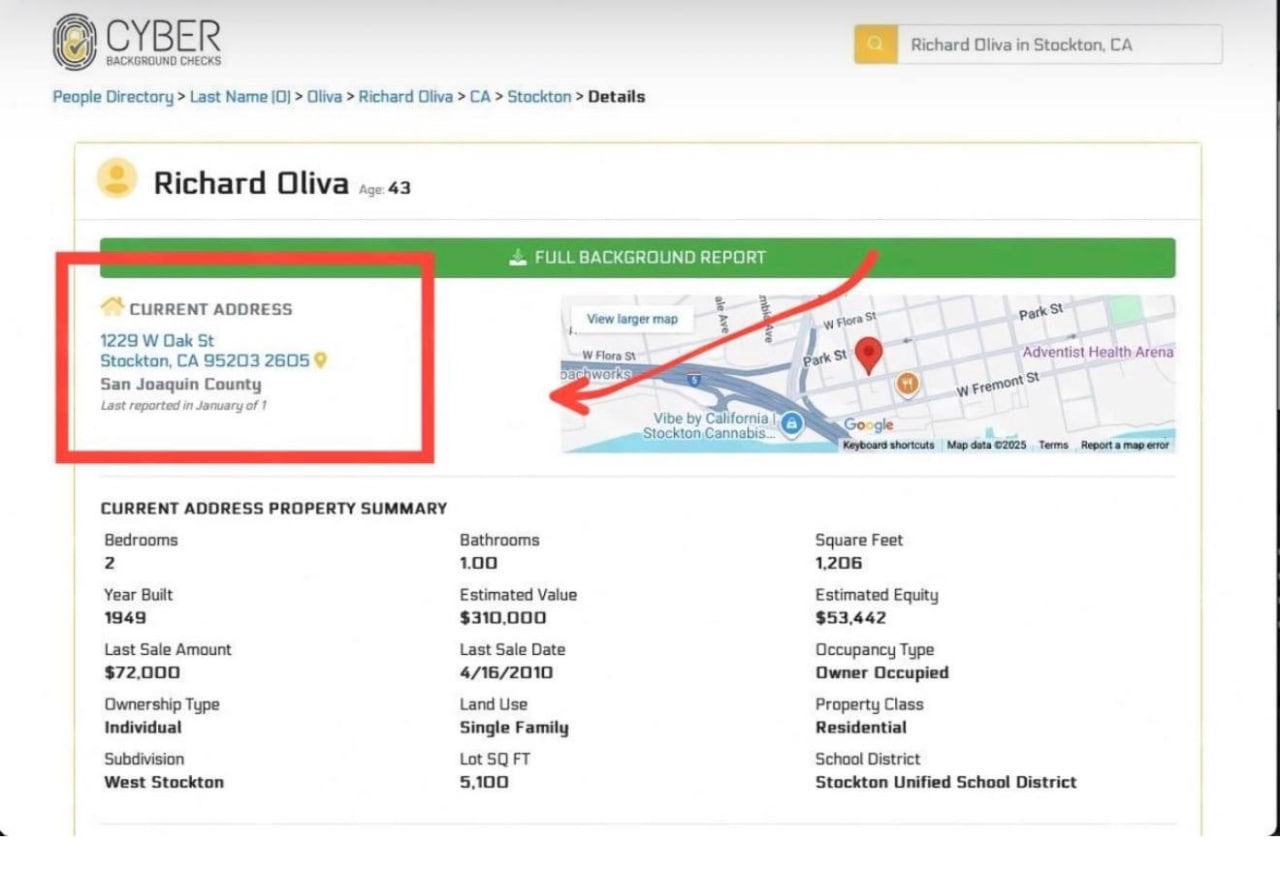The image size is (1280, 872).
Task: Click the yellow location pin after the ZIP code
Action: 321,361
